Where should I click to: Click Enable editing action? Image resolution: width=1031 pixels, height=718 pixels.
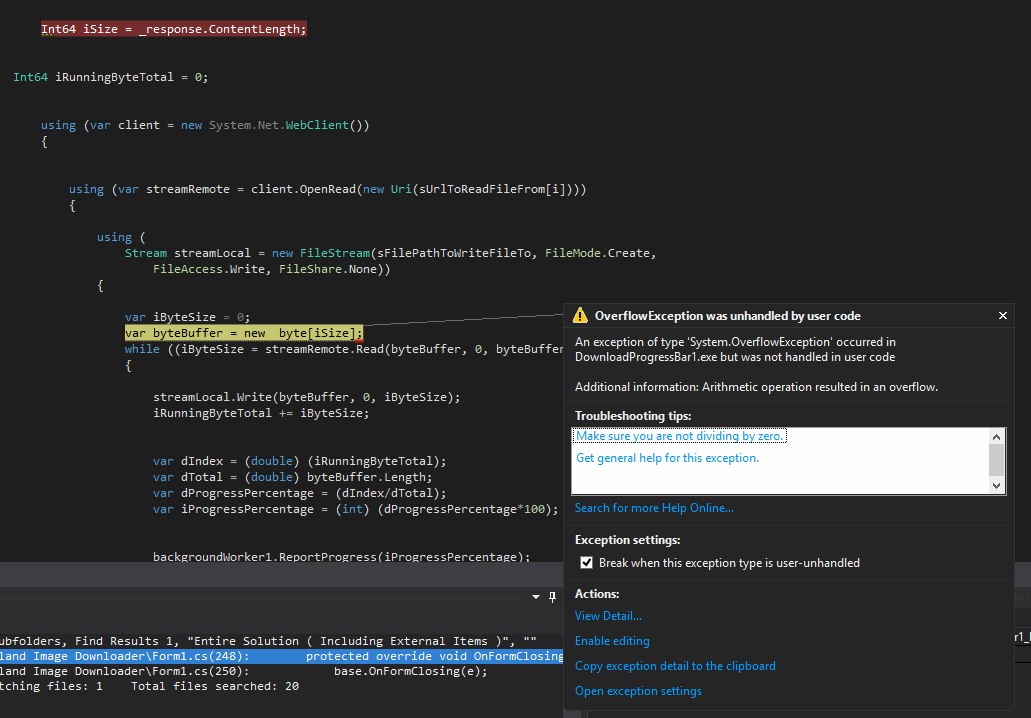tap(612, 641)
